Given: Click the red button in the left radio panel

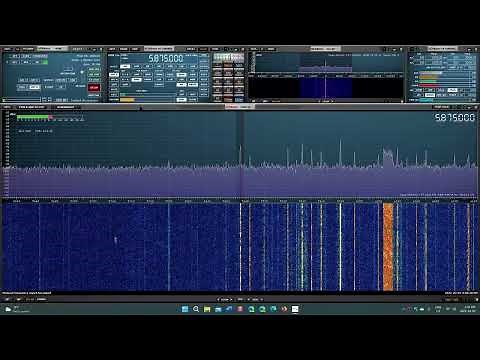Looking at the screenshot, I should coord(94,88).
